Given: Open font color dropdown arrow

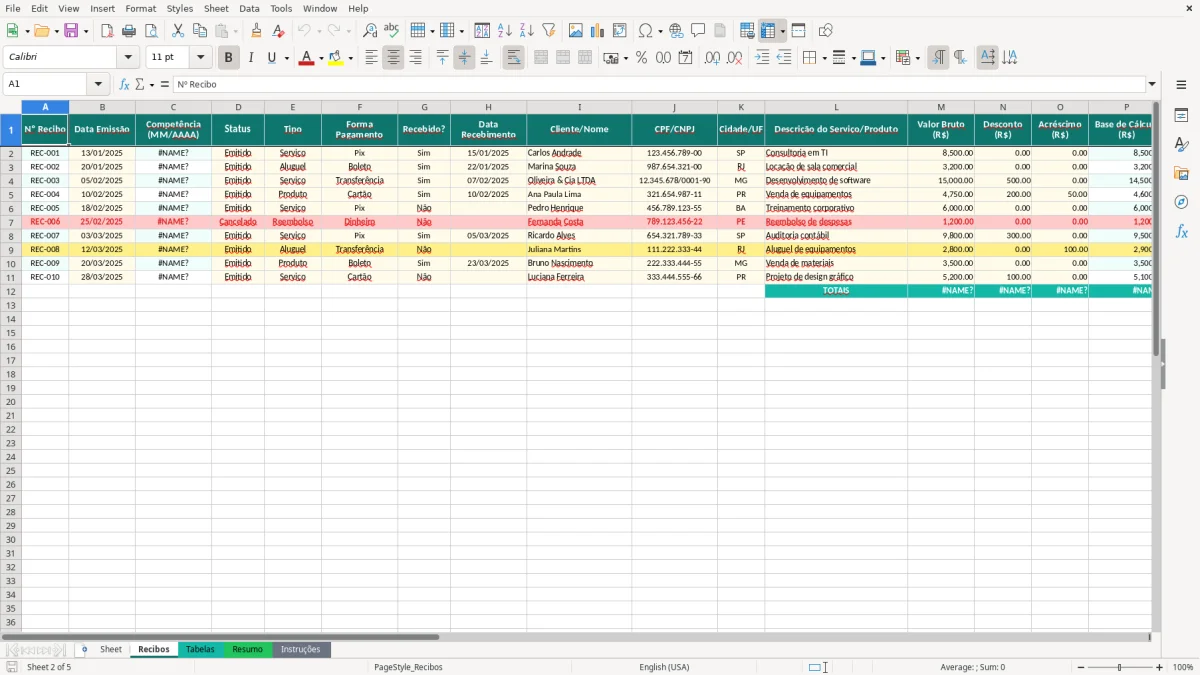Looking at the screenshot, I should pyautogui.click(x=320, y=58).
